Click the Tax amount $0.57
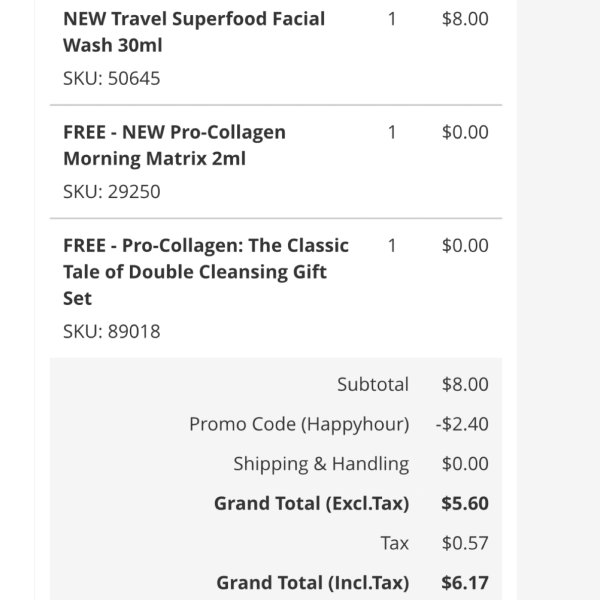This screenshot has height=600, width=600. coord(465,543)
